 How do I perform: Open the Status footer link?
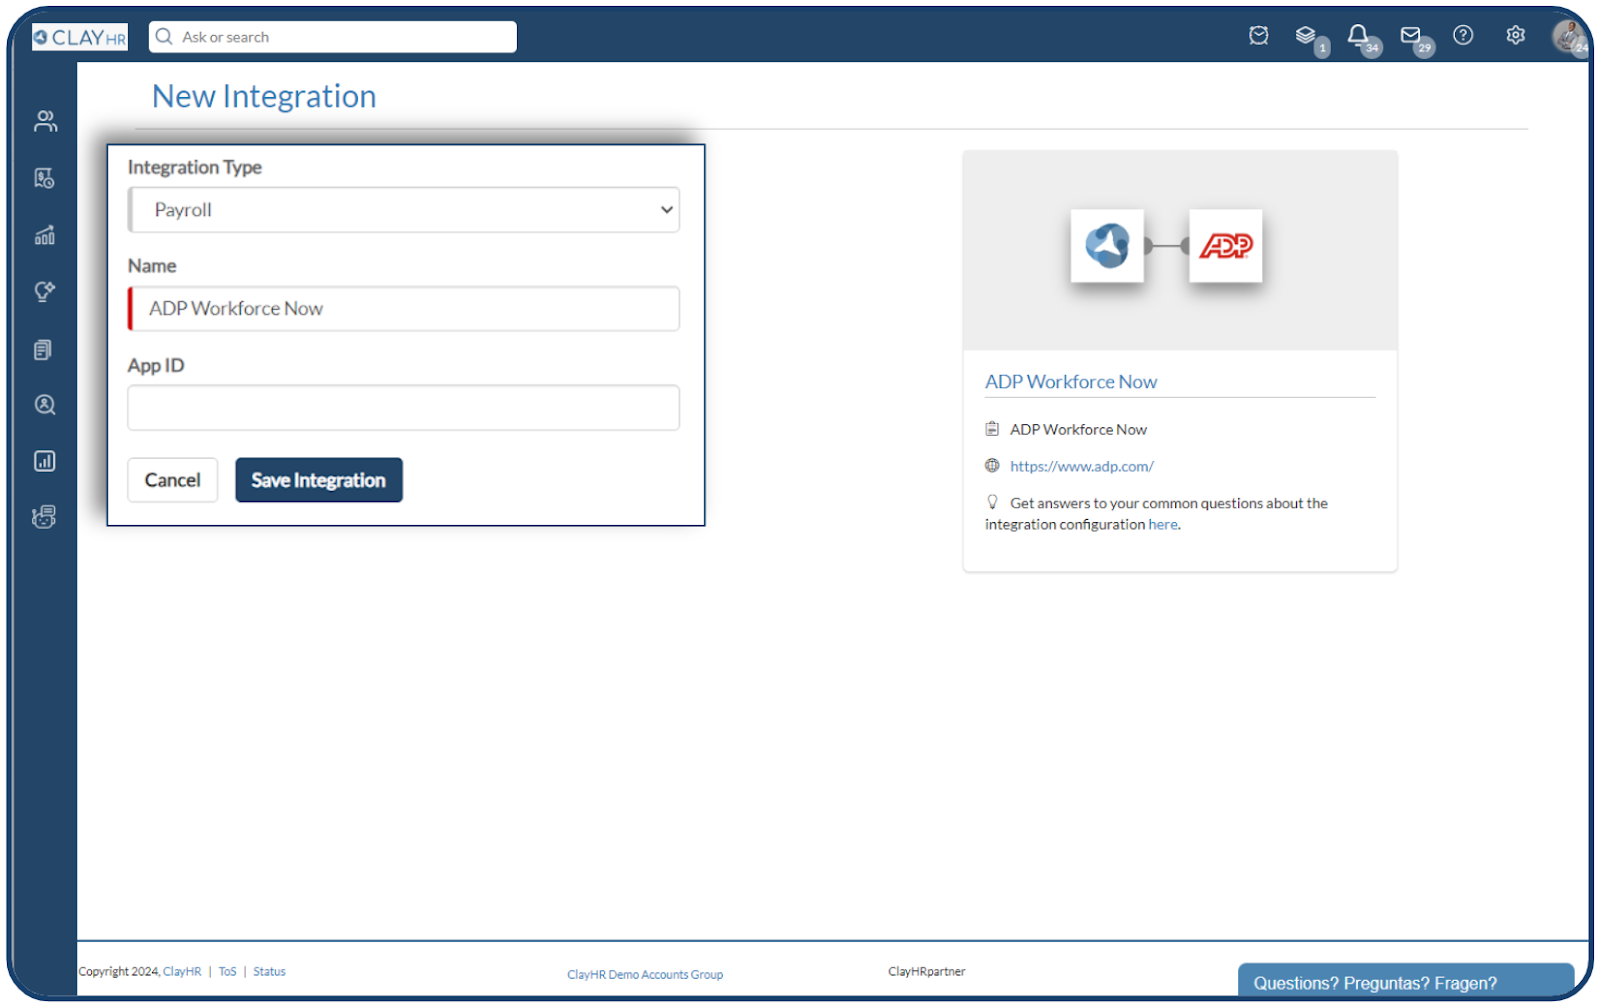pos(269,972)
